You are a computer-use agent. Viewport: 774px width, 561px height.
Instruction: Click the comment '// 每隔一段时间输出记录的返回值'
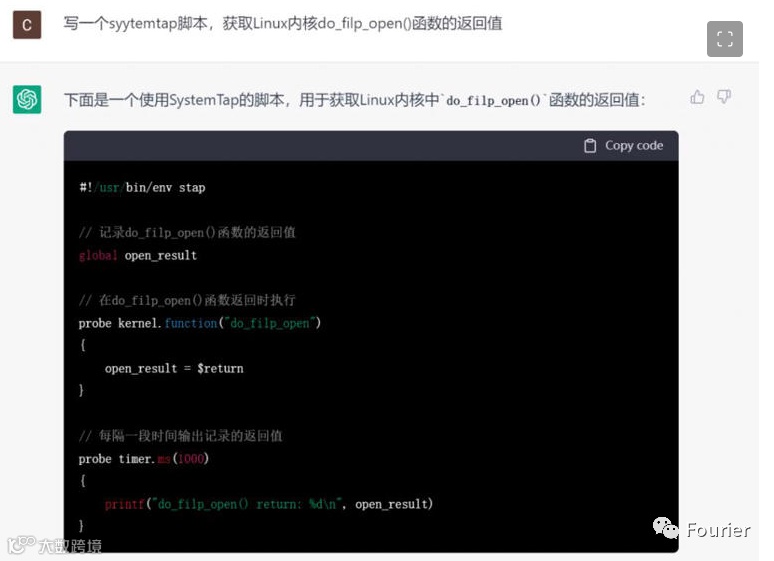click(x=181, y=436)
